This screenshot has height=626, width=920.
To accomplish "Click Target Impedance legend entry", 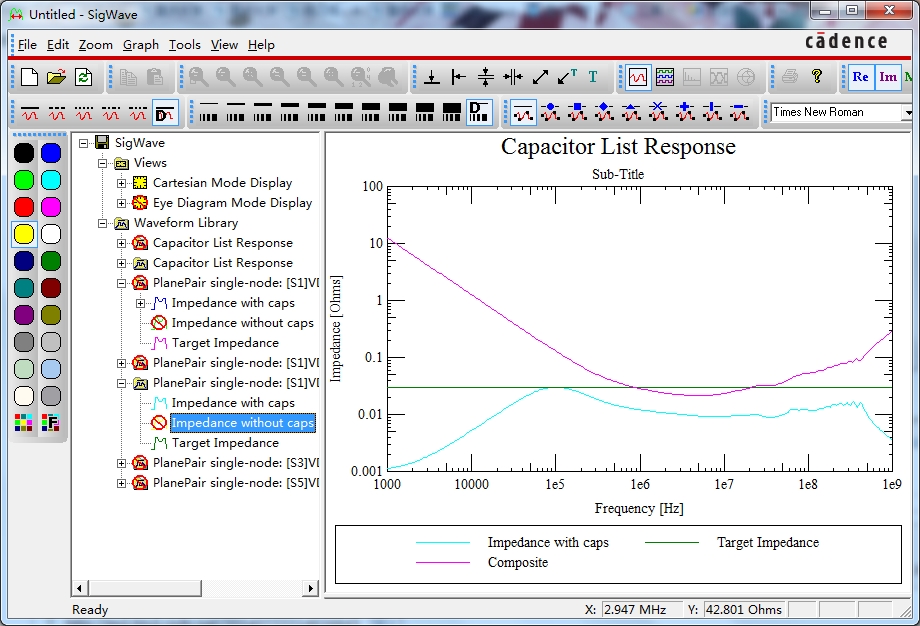I will click(x=767, y=542).
